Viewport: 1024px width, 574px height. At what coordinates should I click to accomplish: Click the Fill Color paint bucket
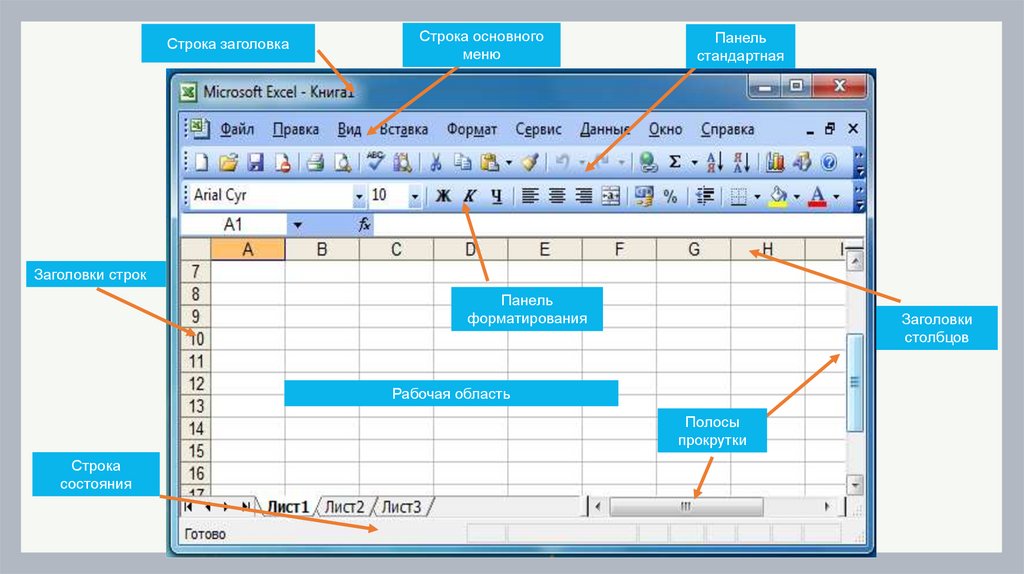point(778,196)
